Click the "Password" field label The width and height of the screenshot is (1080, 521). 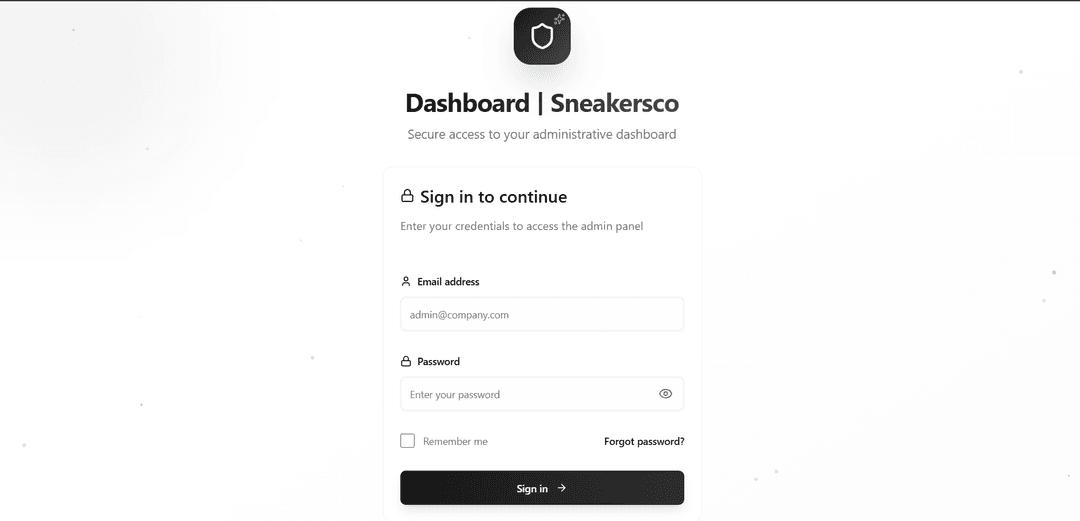click(438, 362)
